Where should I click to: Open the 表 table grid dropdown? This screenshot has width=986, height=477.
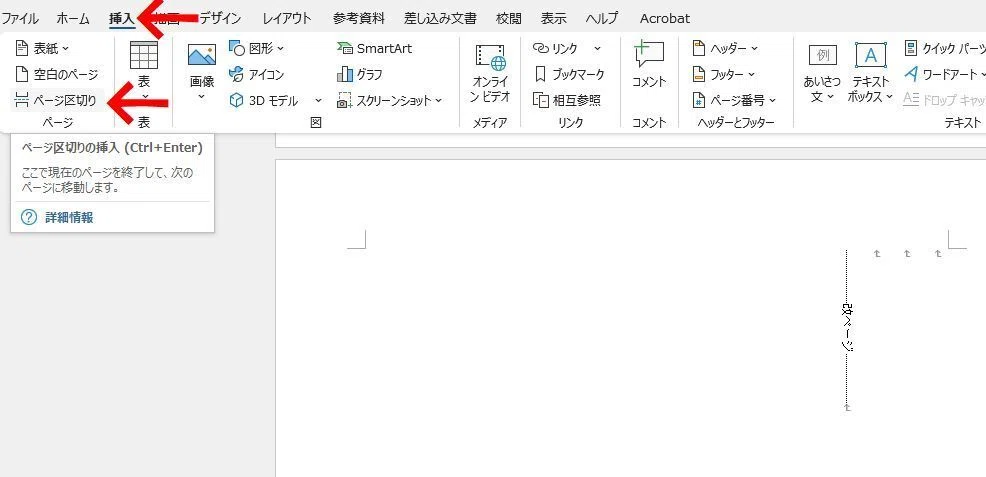[144, 70]
